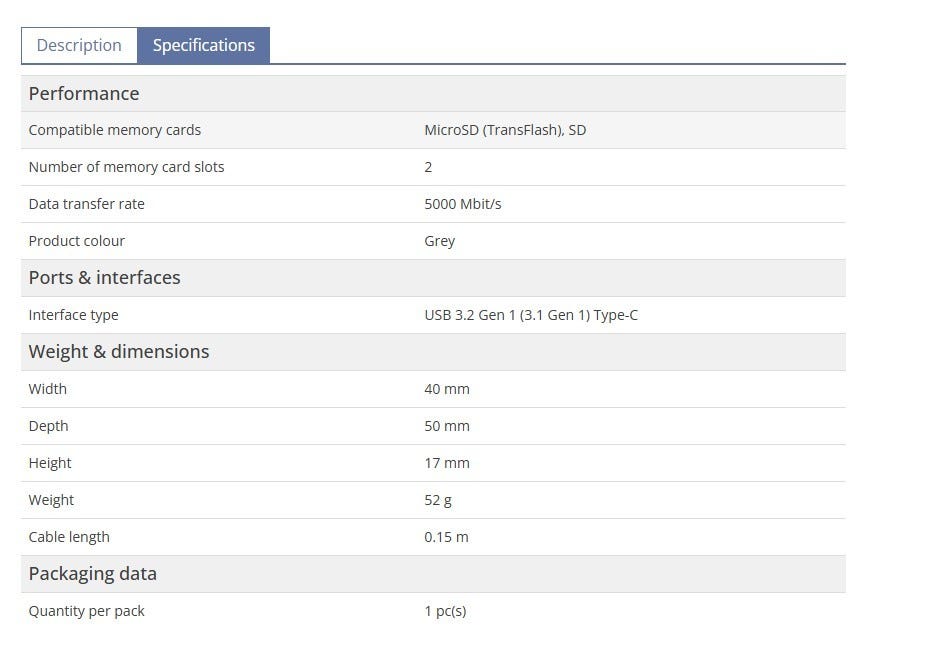Click the Compatible memory cards label
Screen dimensions: 935x651
[114, 130]
